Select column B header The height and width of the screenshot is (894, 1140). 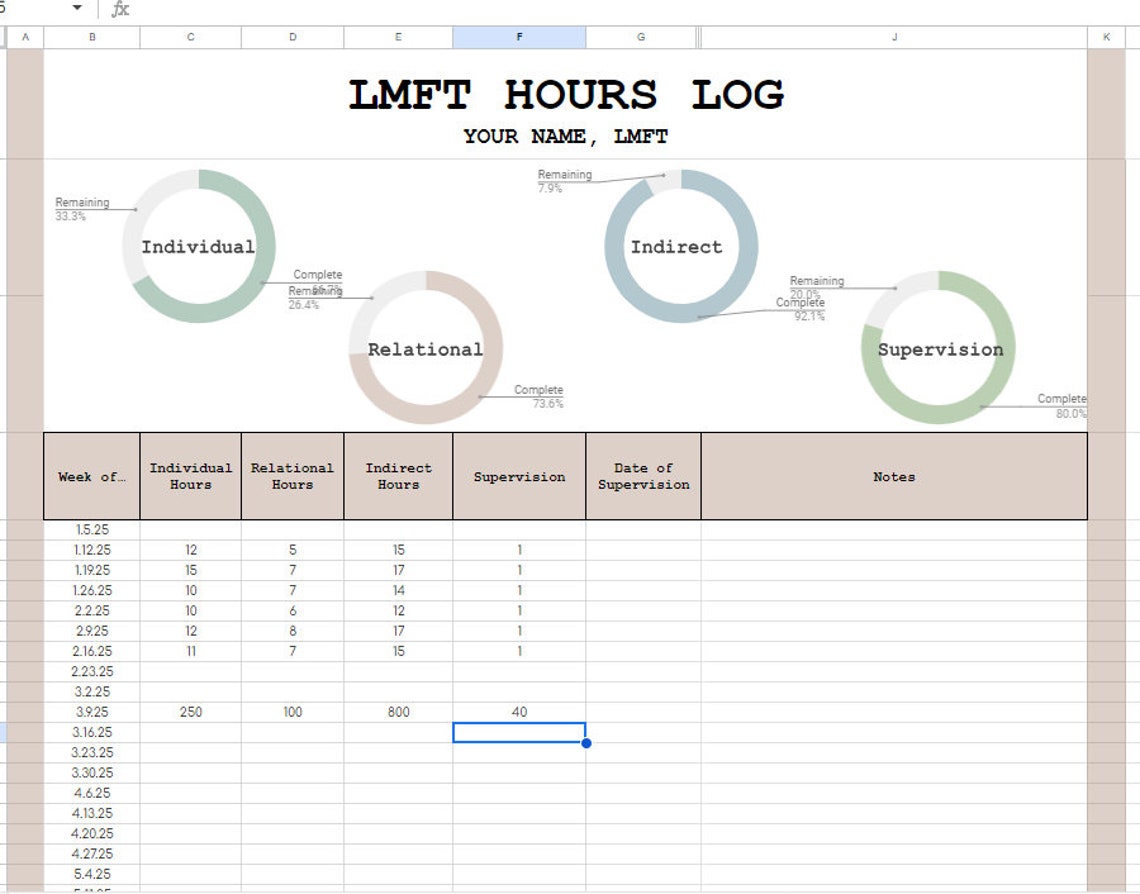(x=92, y=37)
